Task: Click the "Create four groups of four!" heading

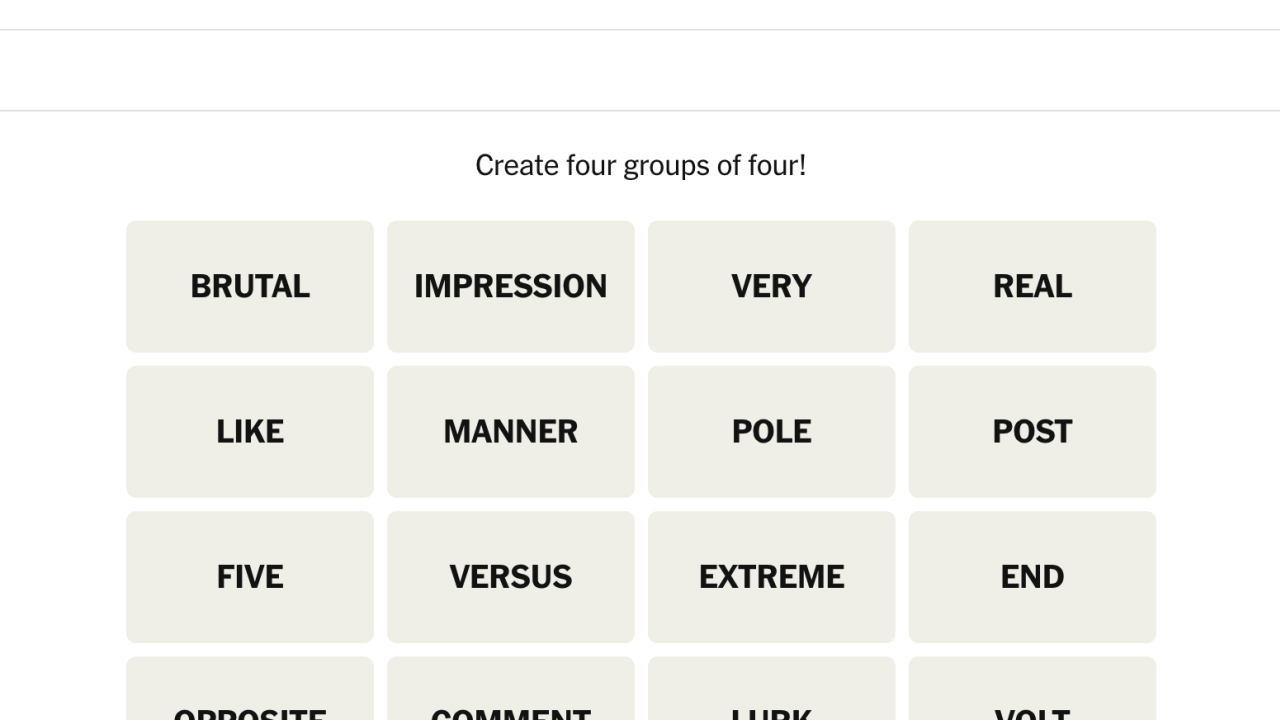Action: click(640, 165)
